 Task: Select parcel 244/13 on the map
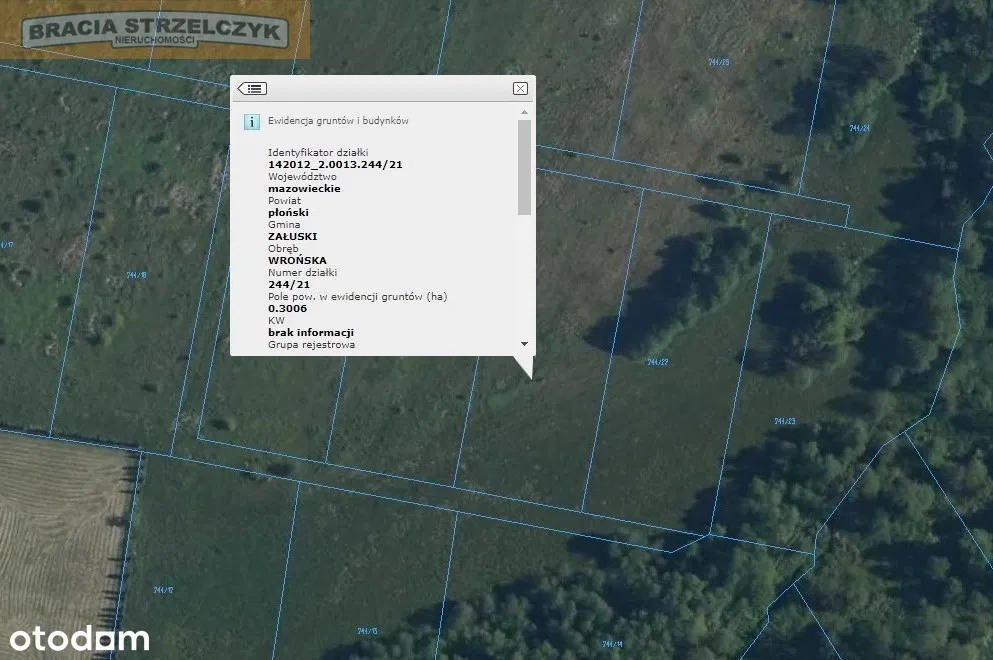367,631
